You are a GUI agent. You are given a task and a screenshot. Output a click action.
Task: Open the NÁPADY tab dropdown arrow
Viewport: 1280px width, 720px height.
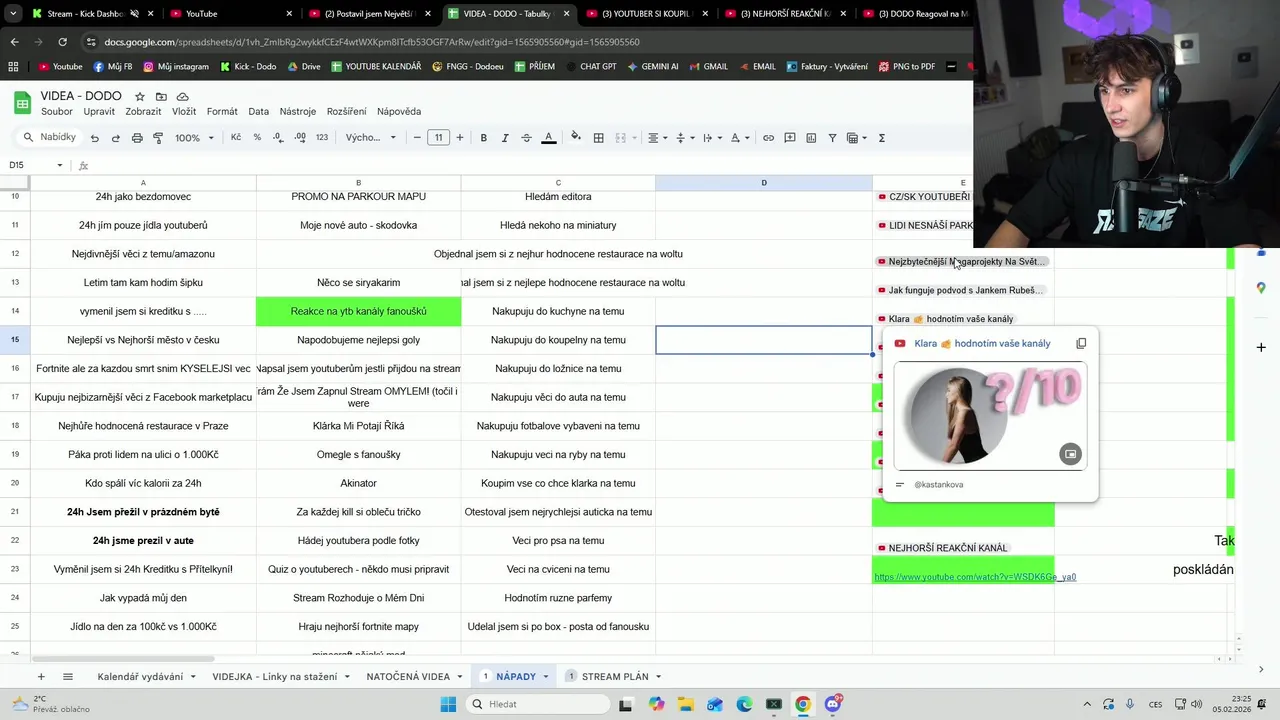[x=545, y=677]
